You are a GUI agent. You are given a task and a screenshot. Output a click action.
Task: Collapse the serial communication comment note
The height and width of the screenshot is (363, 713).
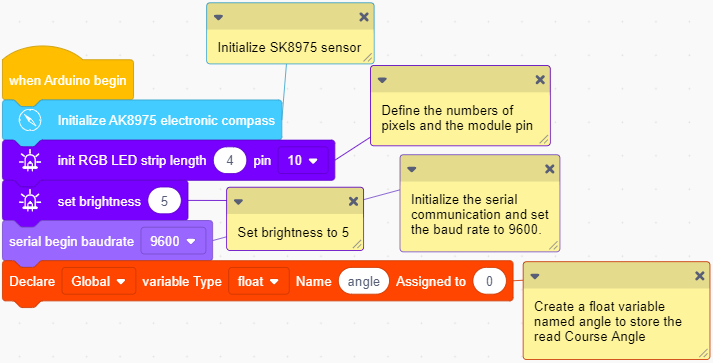point(412,169)
